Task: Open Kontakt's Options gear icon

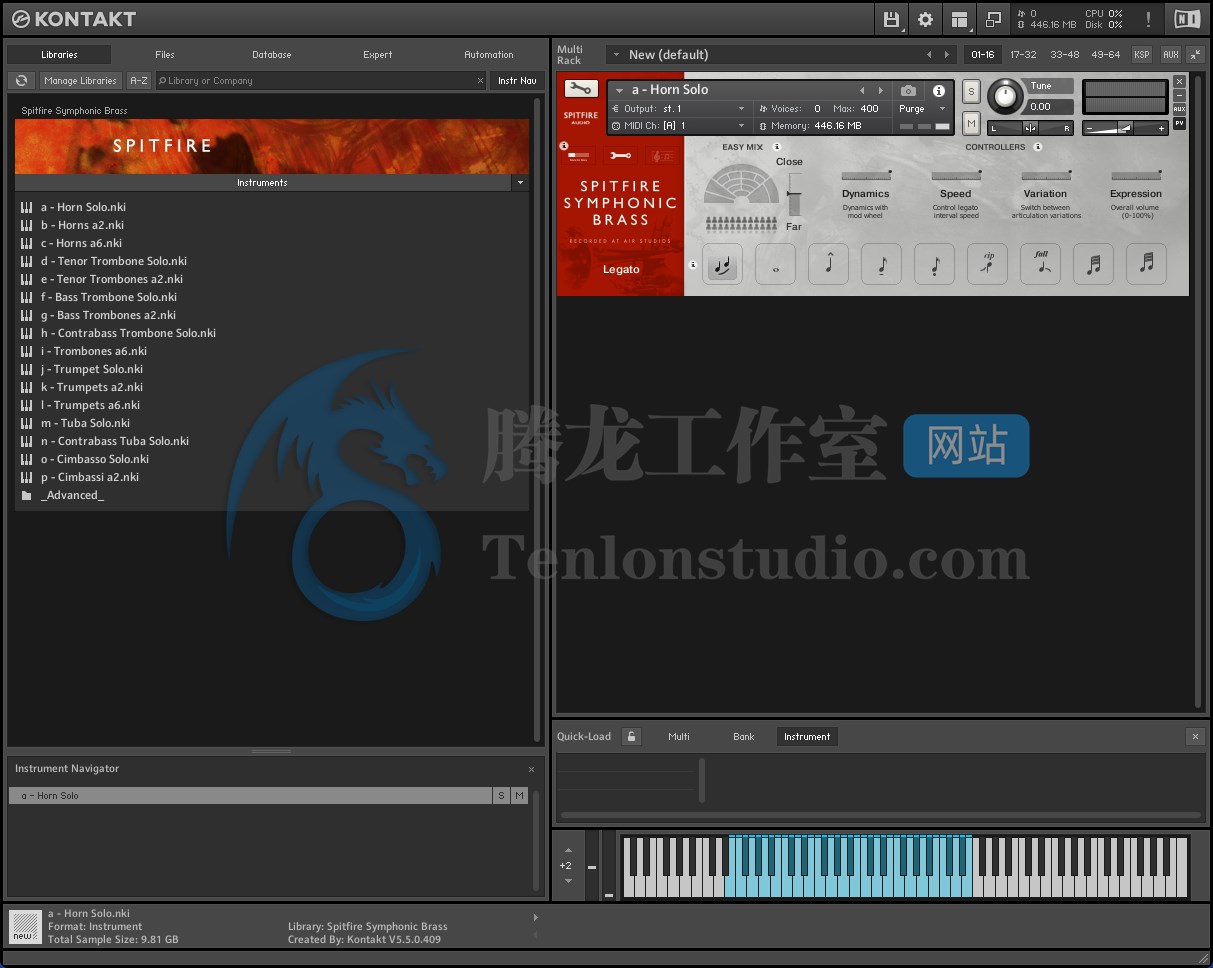Action: click(925, 19)
